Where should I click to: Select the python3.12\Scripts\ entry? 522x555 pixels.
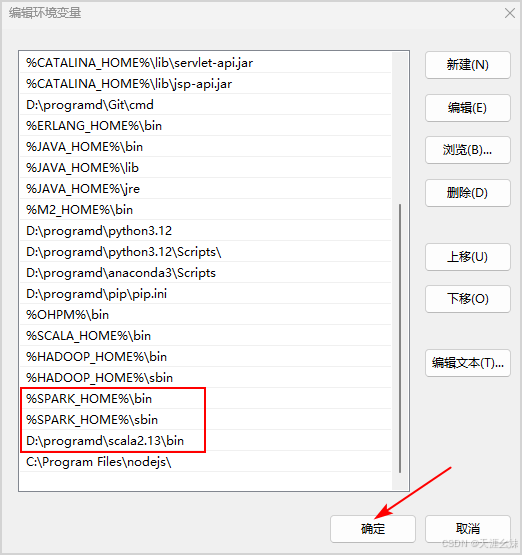206,252
